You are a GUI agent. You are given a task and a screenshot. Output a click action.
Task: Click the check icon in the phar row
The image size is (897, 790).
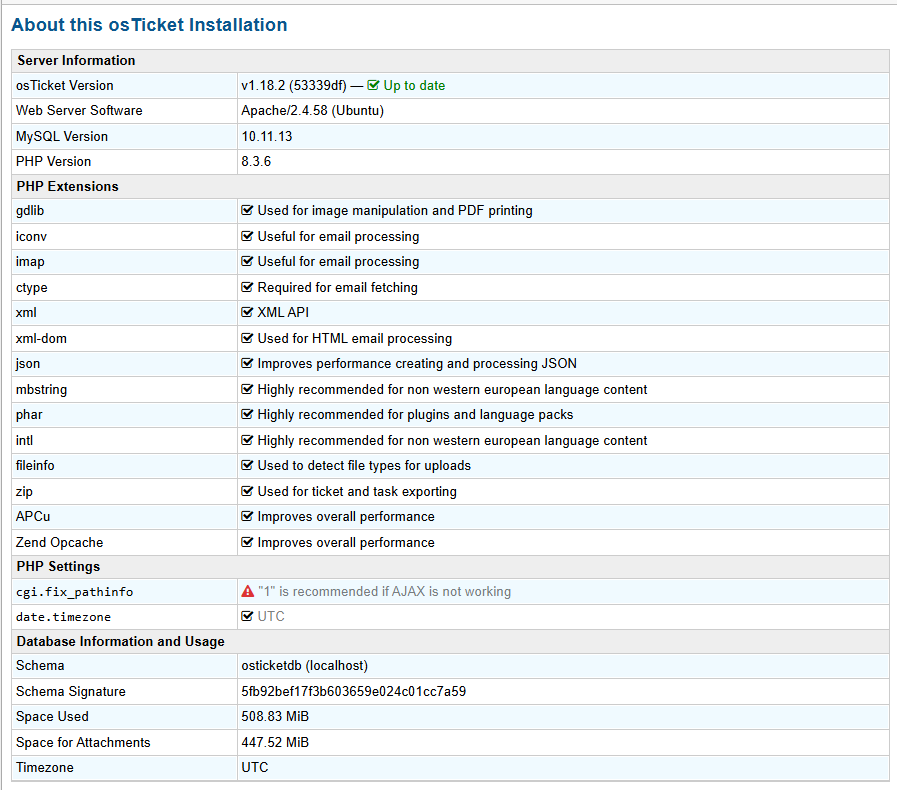coord(248,414)
